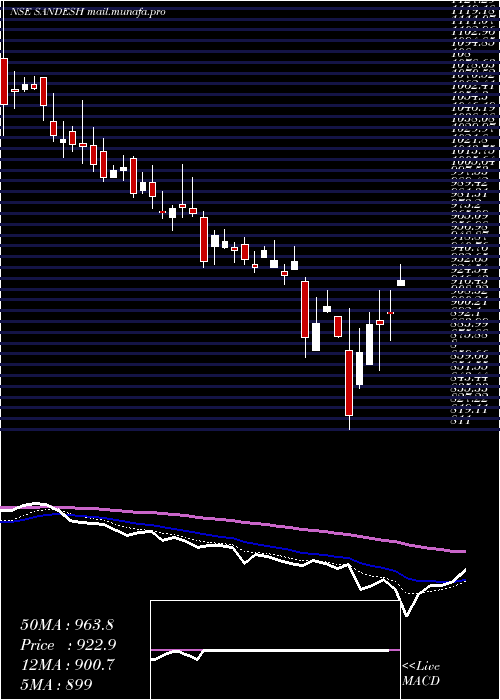The height and width of the screenshot is (700, 500).
Task: Click the 892.1 price axis label
Action: (466, 313)
